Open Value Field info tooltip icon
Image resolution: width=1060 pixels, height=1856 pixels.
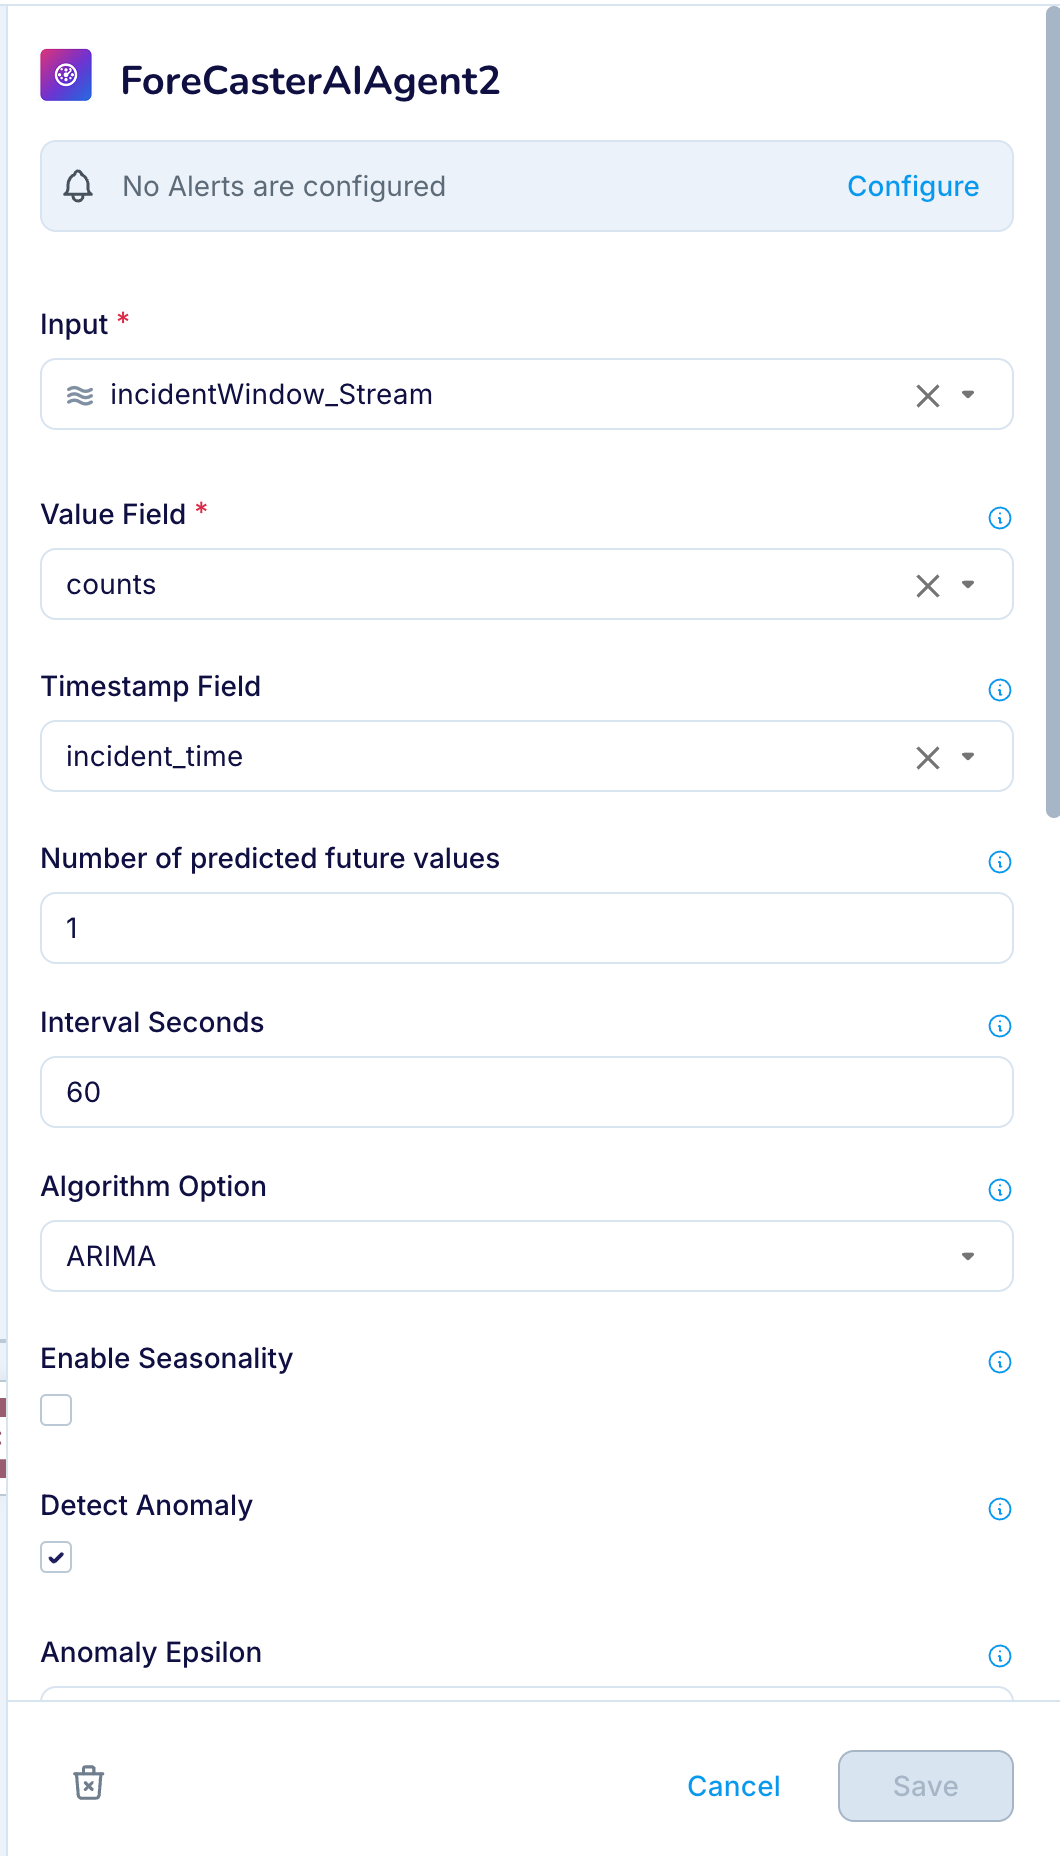[1000, 518]
